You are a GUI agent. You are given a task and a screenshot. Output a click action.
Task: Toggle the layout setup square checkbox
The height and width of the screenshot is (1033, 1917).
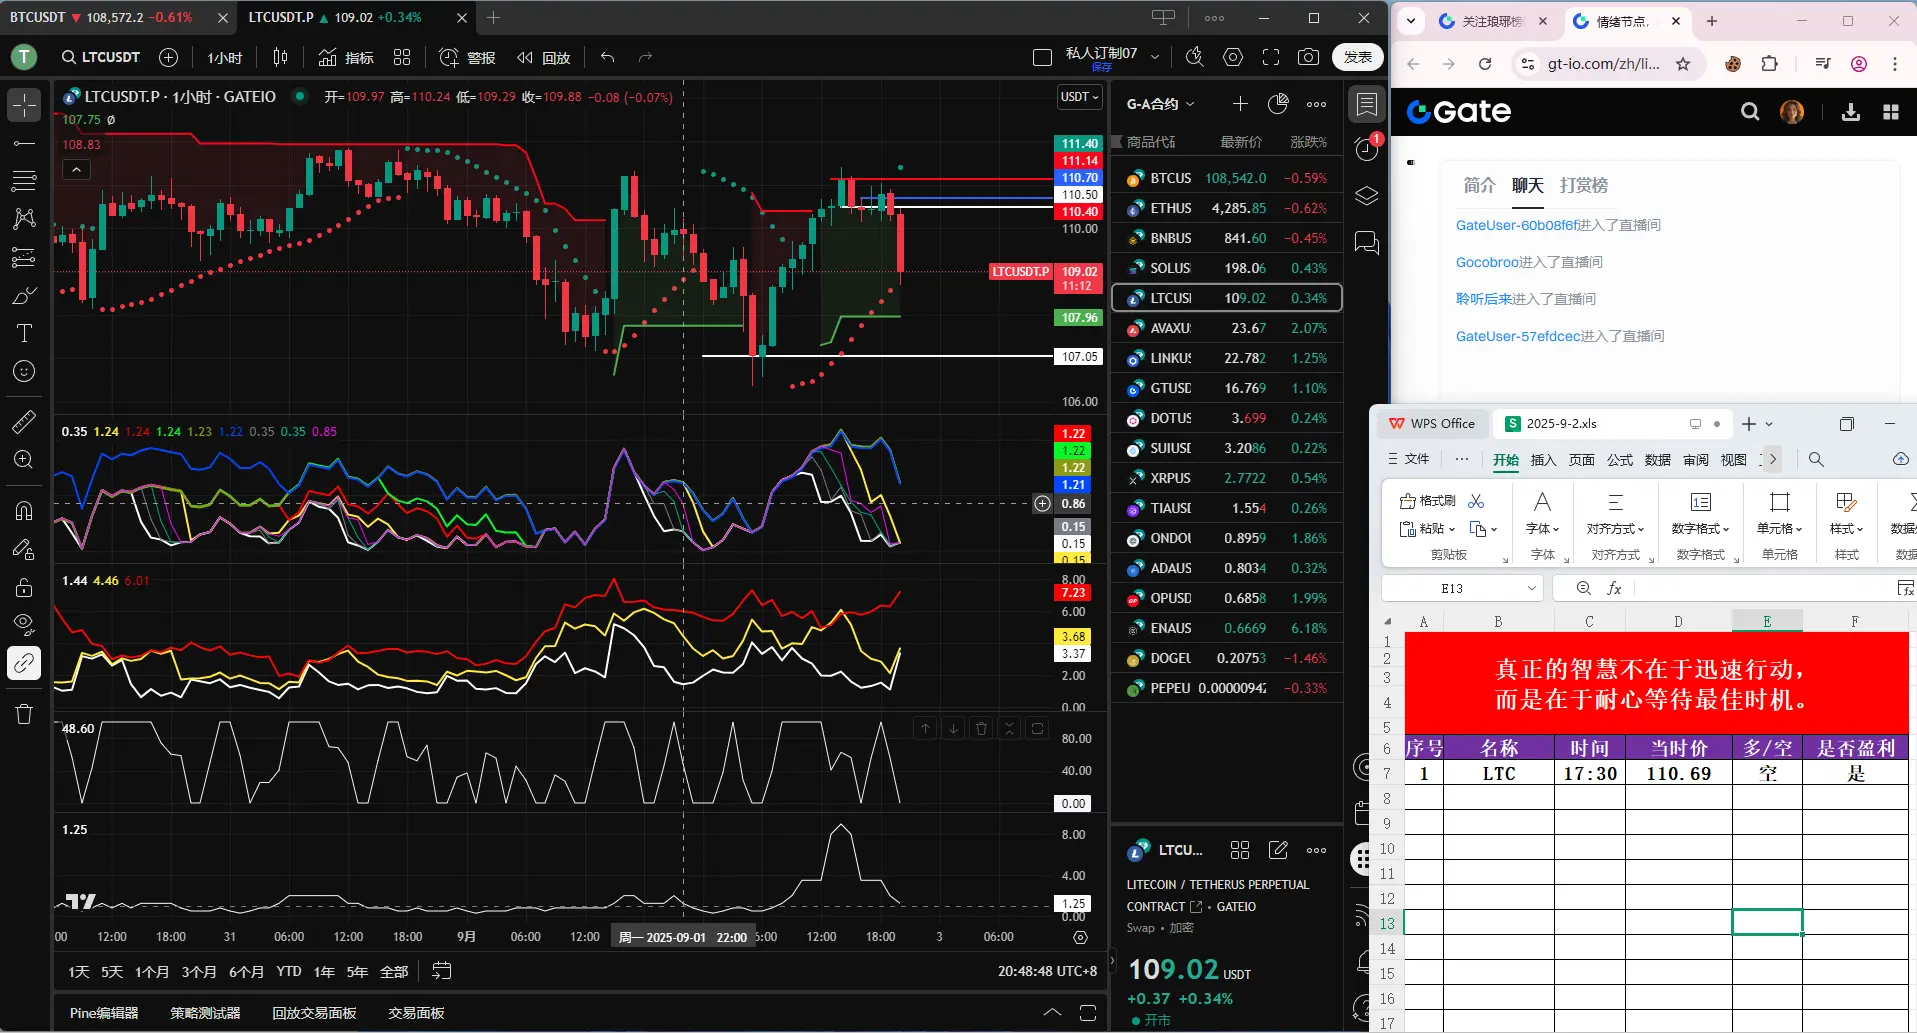[1042, 58]
